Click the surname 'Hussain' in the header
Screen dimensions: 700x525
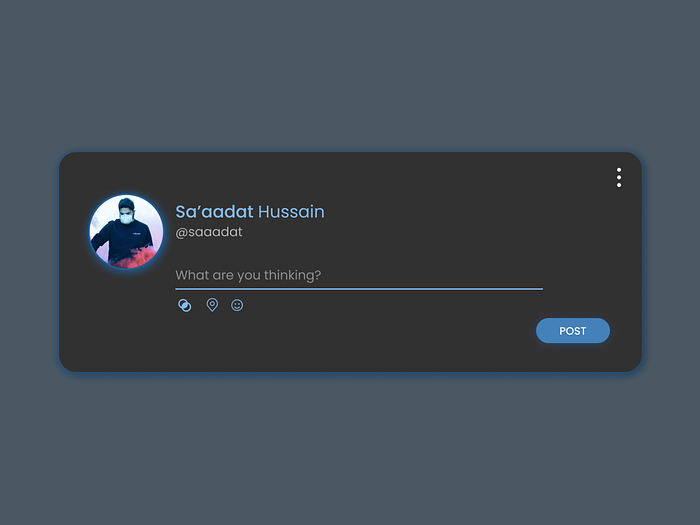click(x=292, y=212)
